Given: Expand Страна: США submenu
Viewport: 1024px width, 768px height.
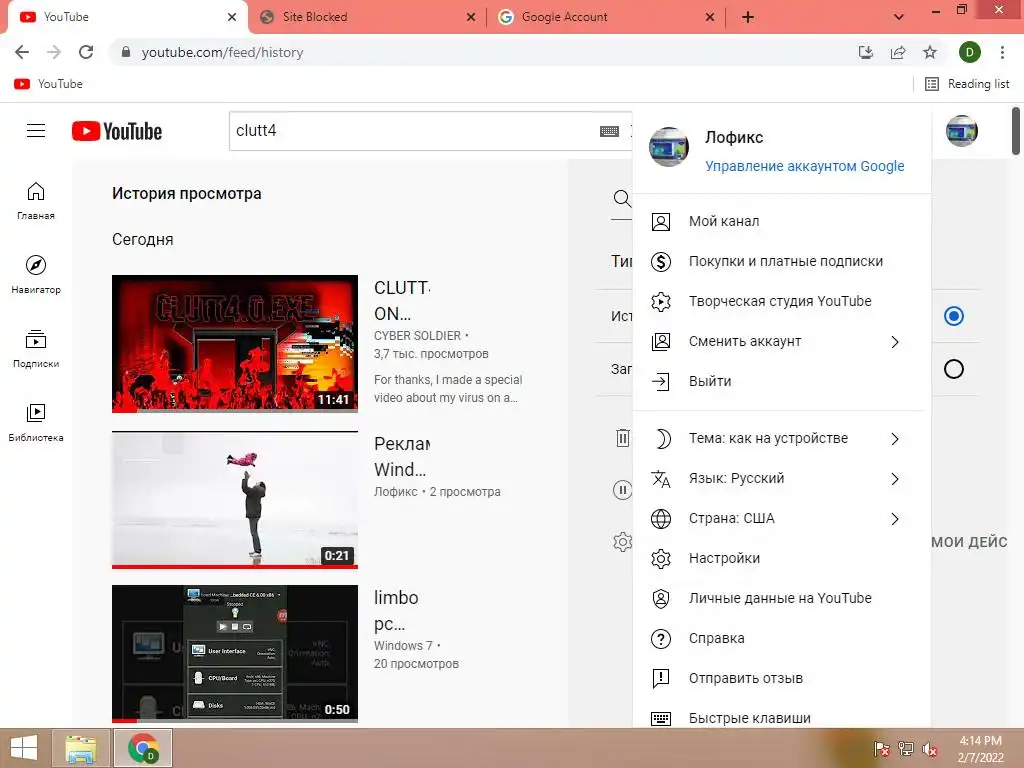Looking at the screenshot, I should pyautogui.click(x=781, y=519).
